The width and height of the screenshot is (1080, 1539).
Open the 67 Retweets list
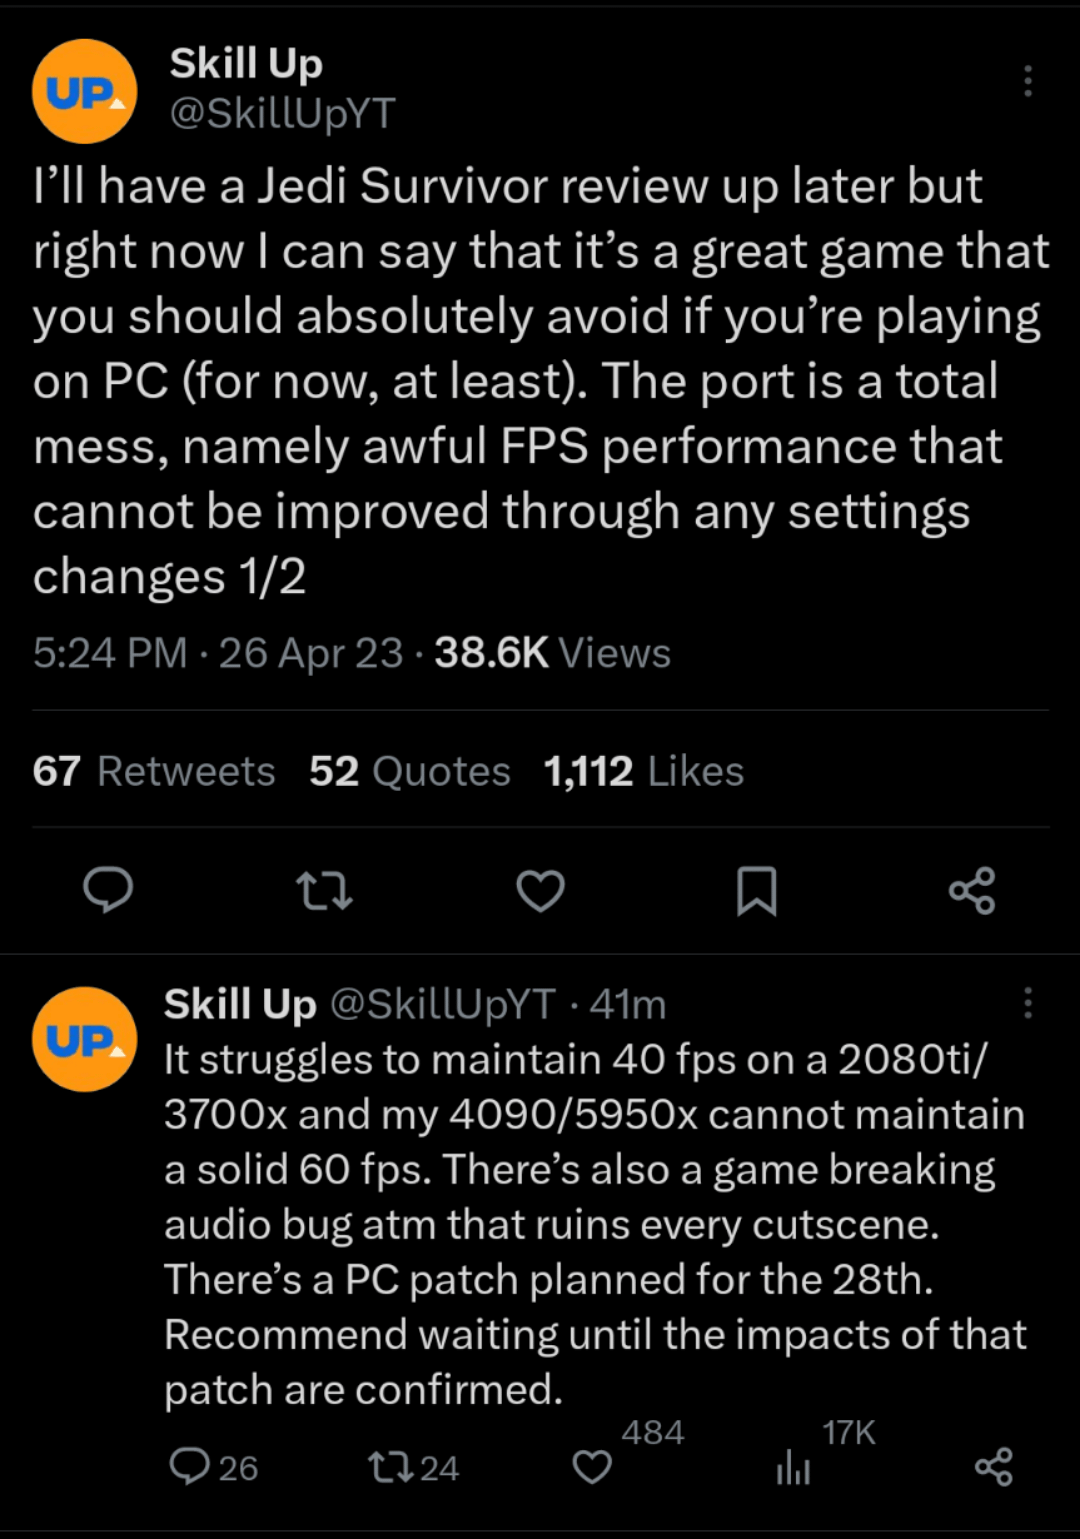[154, 771]
